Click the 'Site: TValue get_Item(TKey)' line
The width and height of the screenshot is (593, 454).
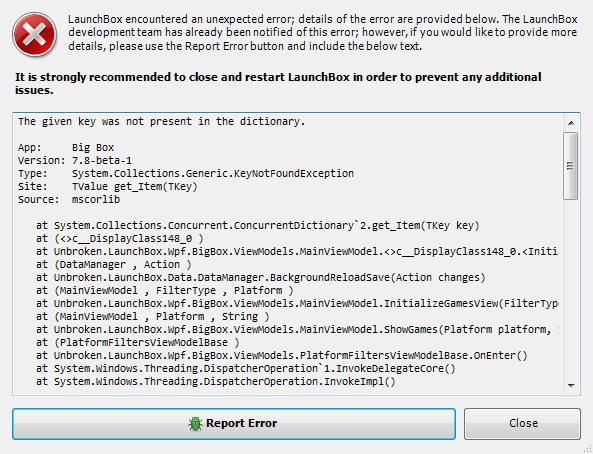coord(108,187)
